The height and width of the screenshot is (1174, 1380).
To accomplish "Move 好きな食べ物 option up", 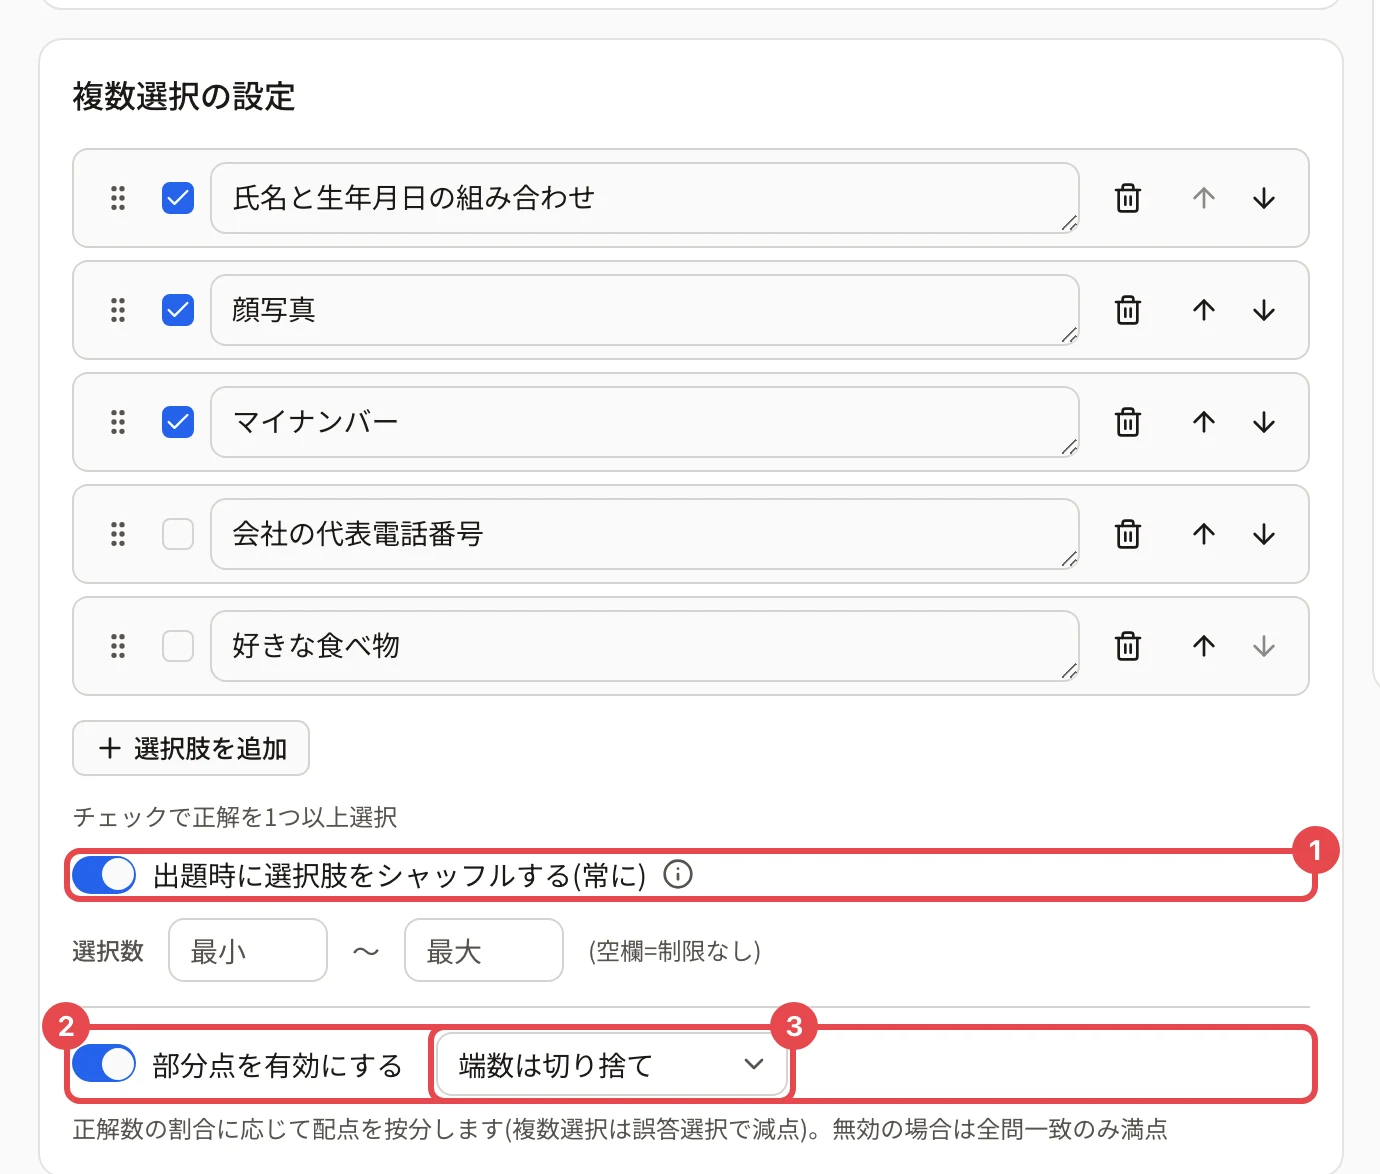I will [1204, 646].
